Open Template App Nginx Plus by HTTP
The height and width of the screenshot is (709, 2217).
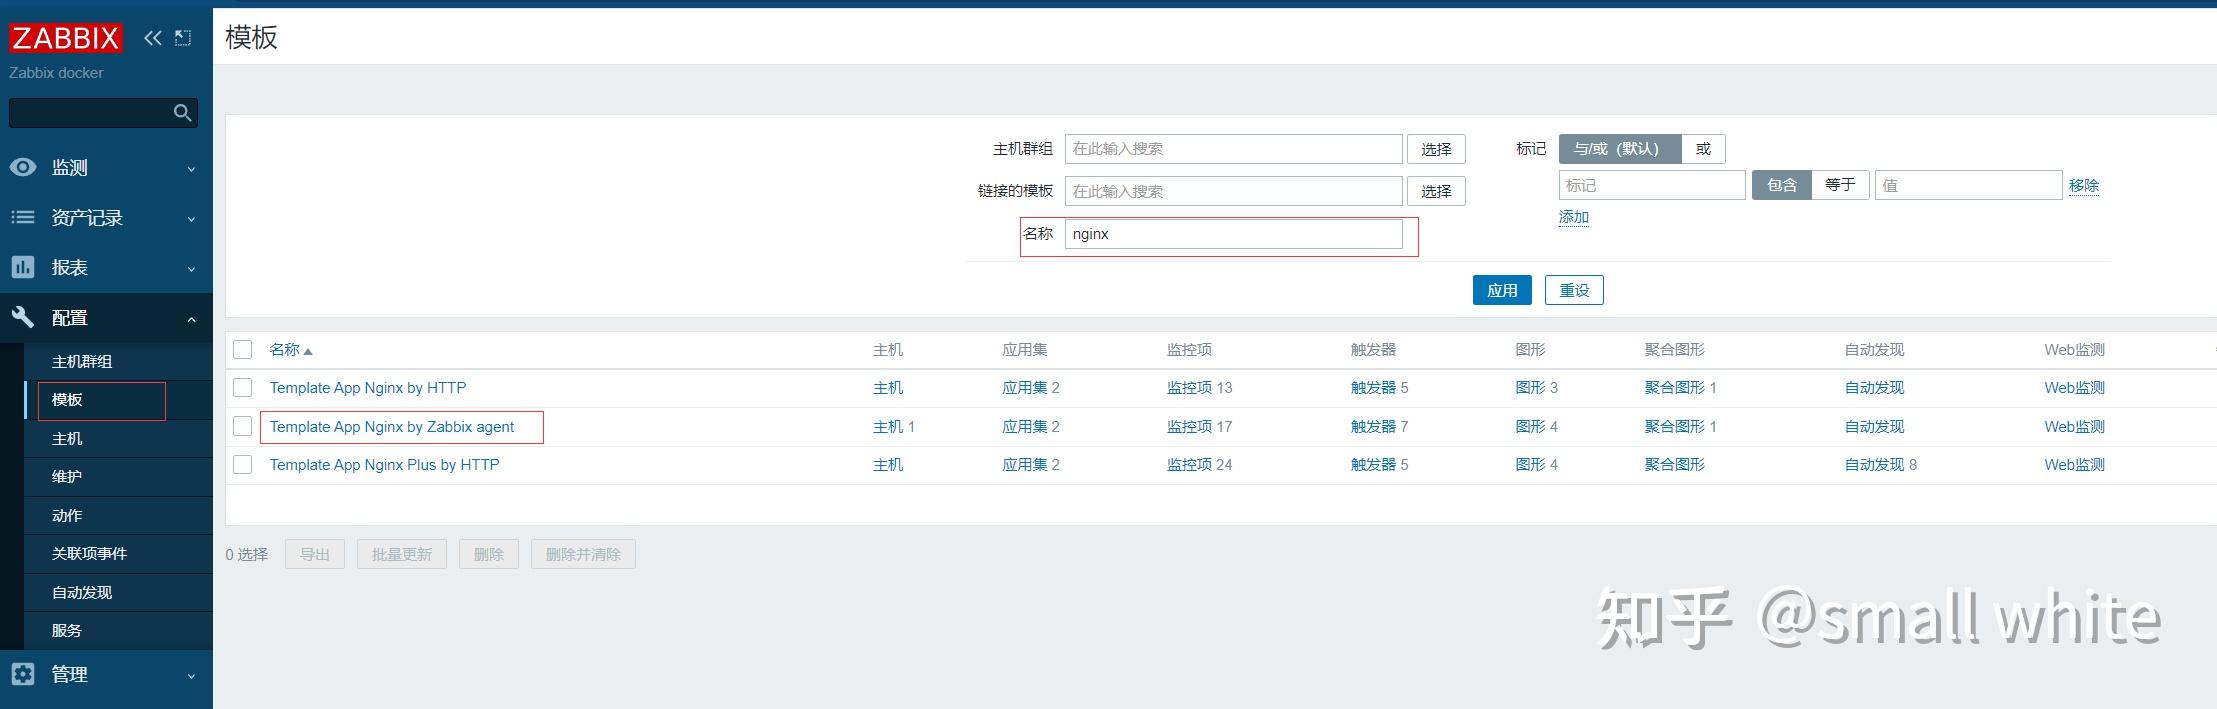(x=384, y=465)
